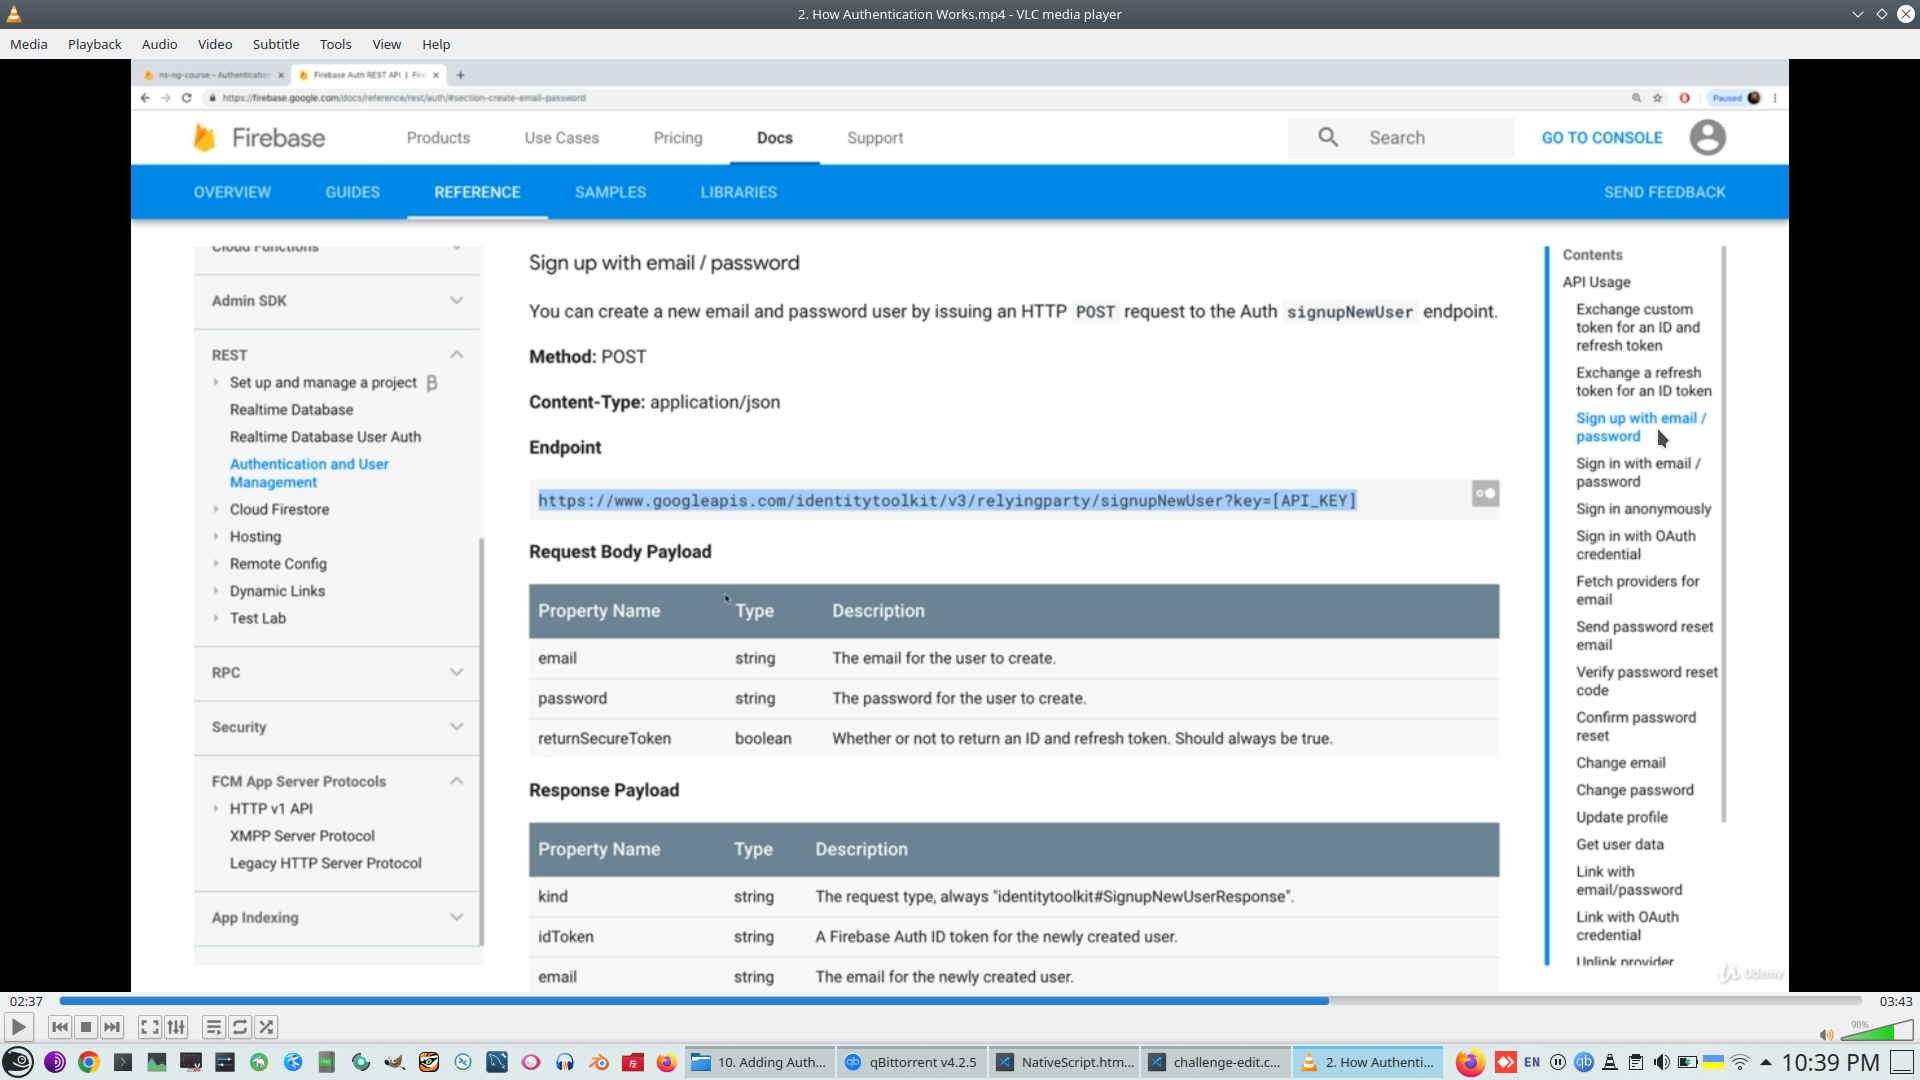The width and height of the screenshot is (1920, 1080).
Task: Open the Playback menu
Action: [94, 44]
